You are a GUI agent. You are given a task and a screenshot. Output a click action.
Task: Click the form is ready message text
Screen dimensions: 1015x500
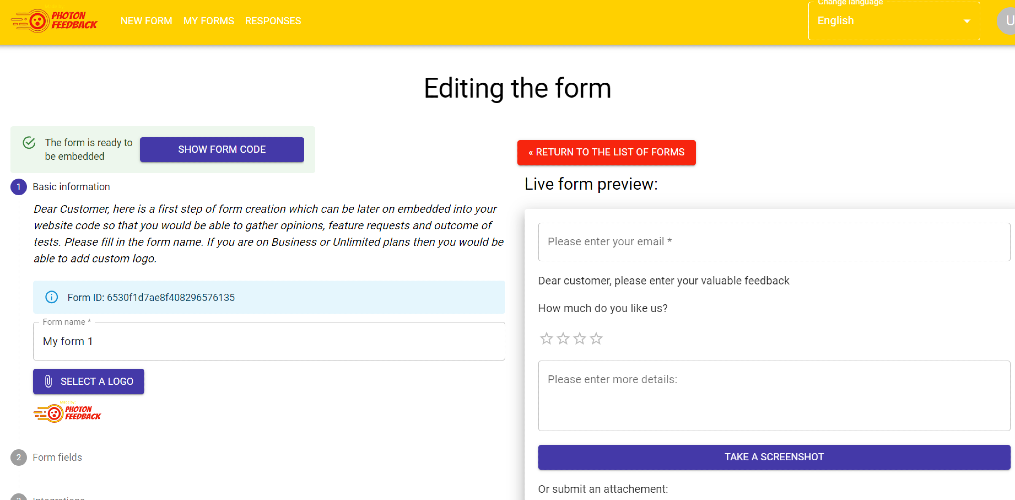89,150
